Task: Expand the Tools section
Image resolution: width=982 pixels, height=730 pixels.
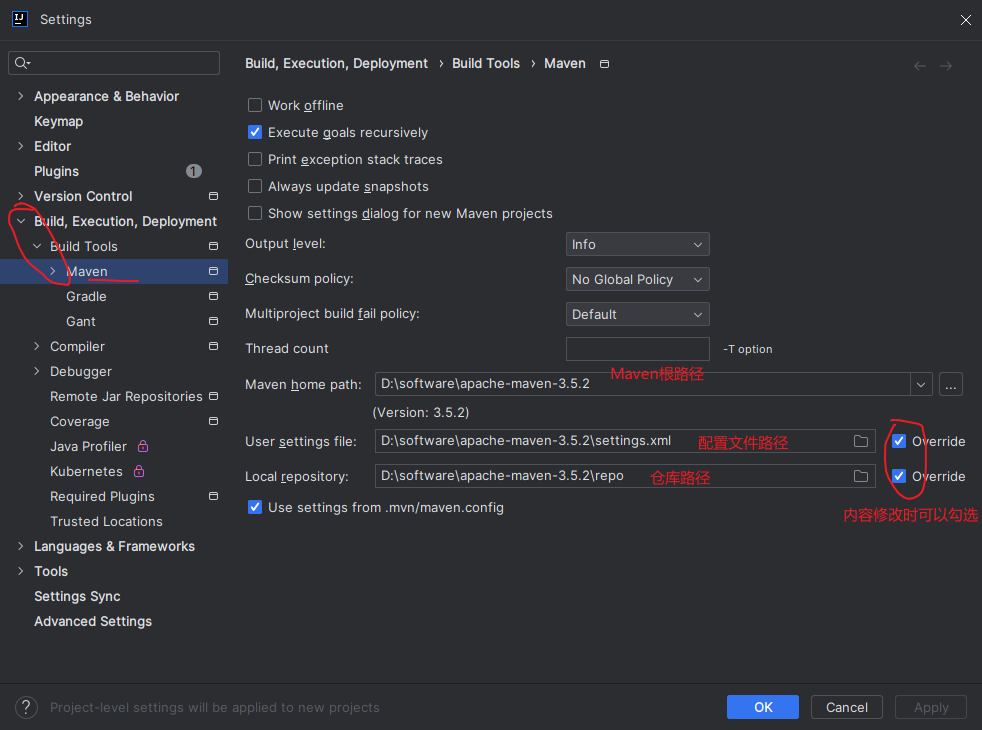Action: tap(21, 571)
